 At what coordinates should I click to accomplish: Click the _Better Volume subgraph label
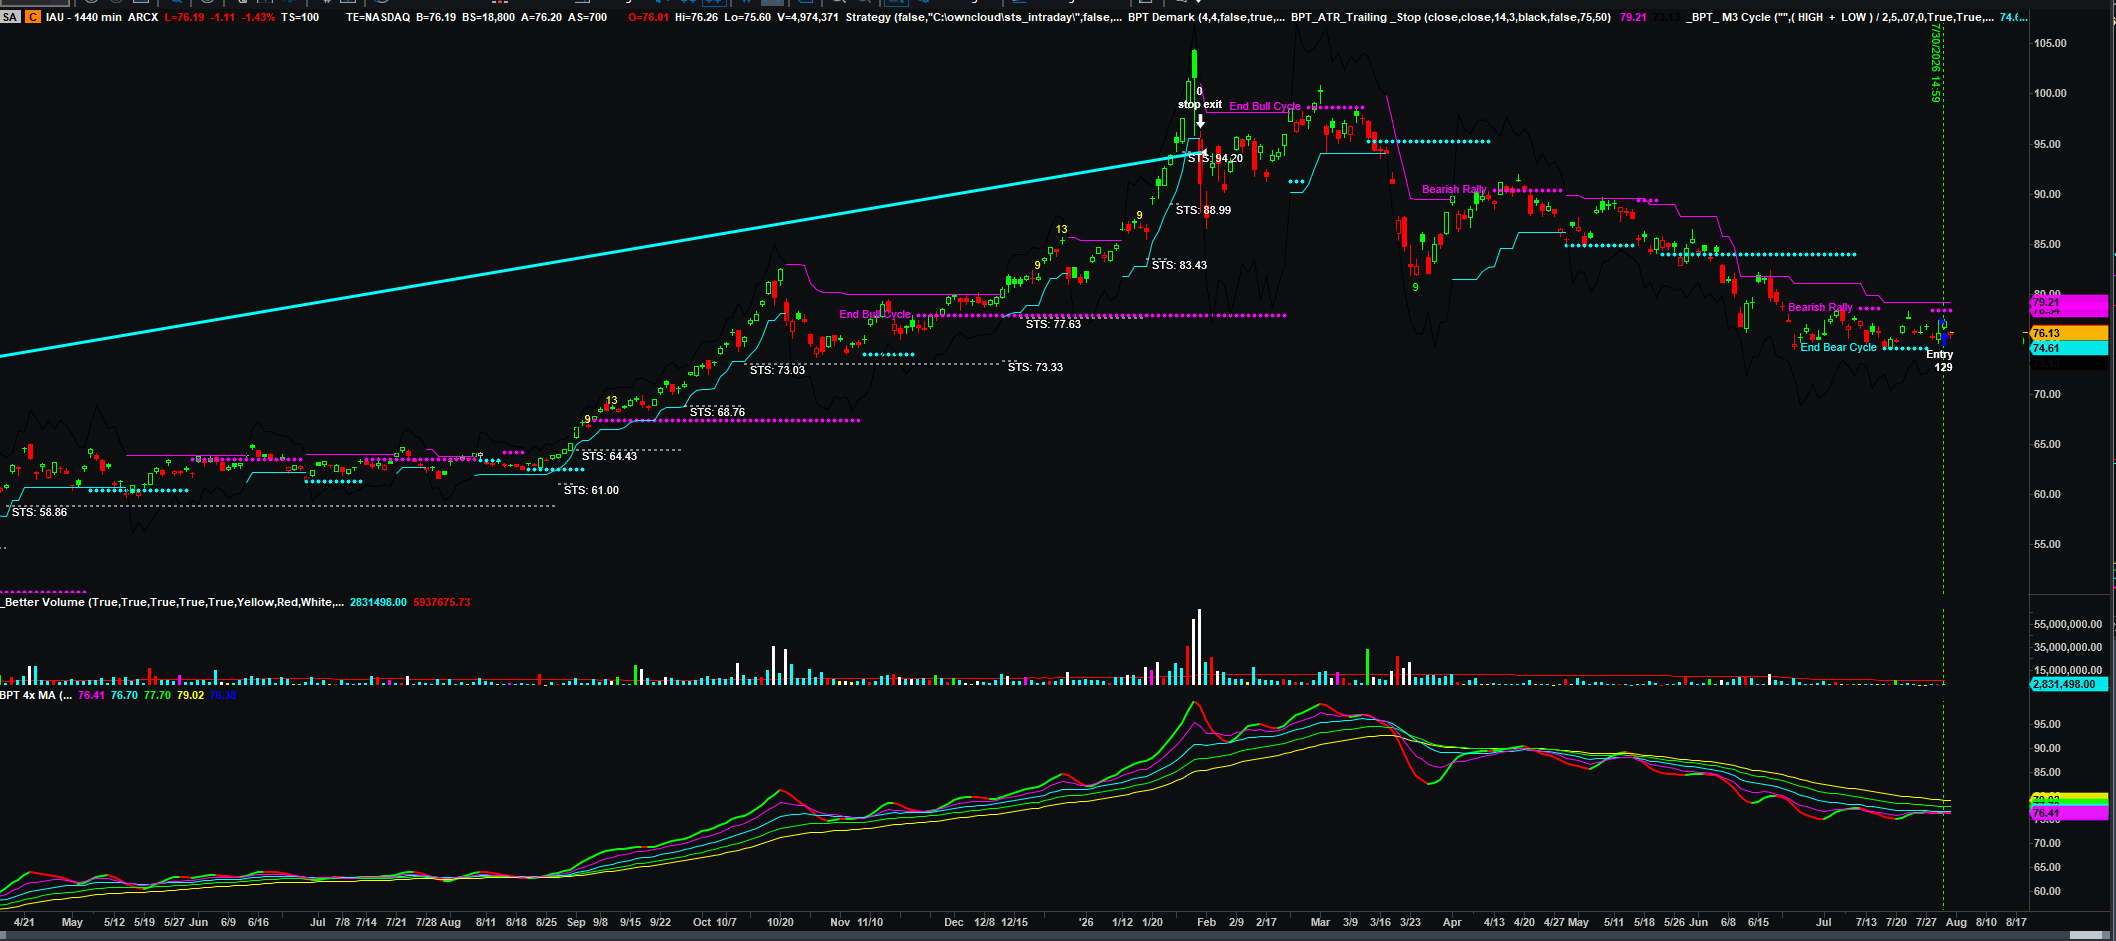[173, 602]
